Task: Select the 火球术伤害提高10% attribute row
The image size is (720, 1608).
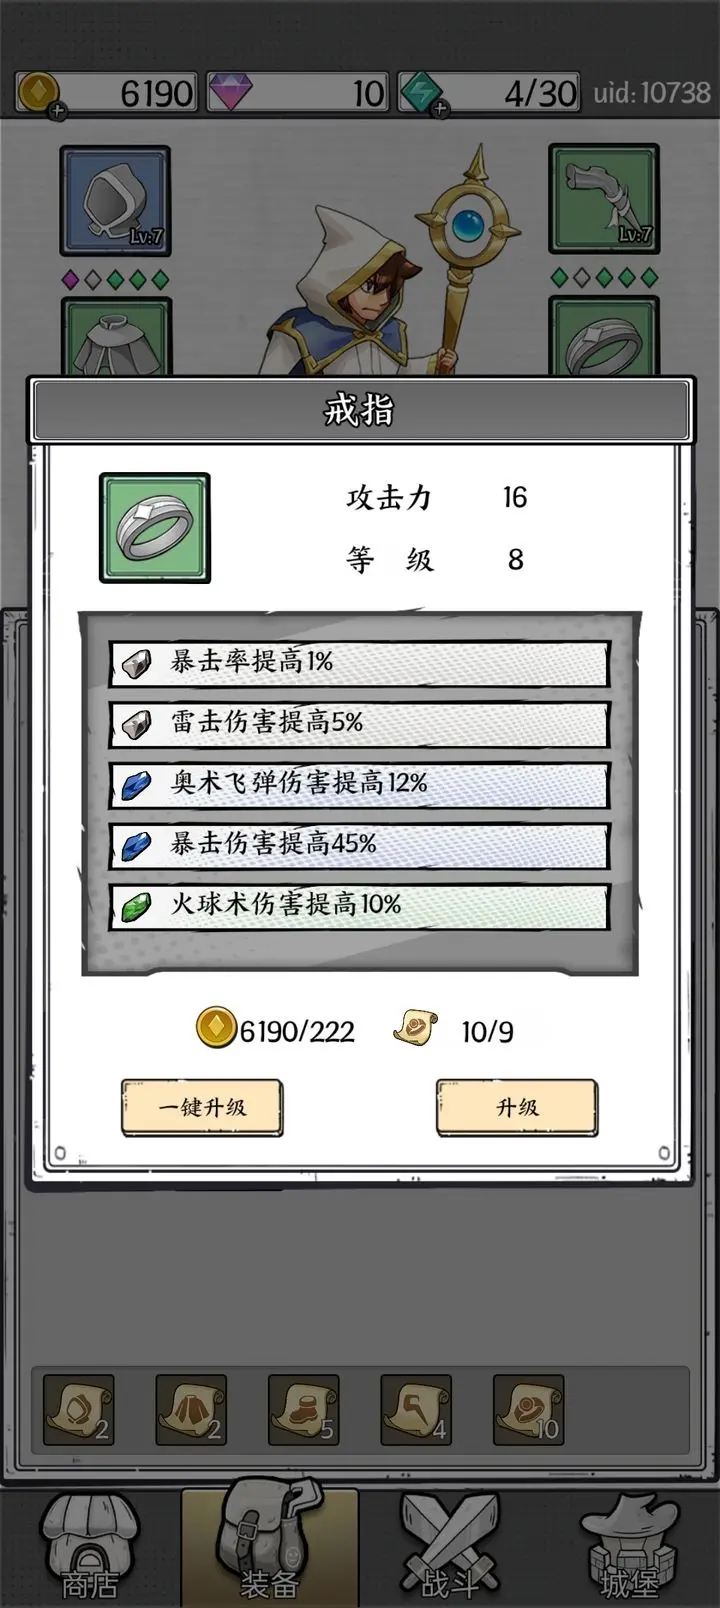Action: click(x=359, y=905)
